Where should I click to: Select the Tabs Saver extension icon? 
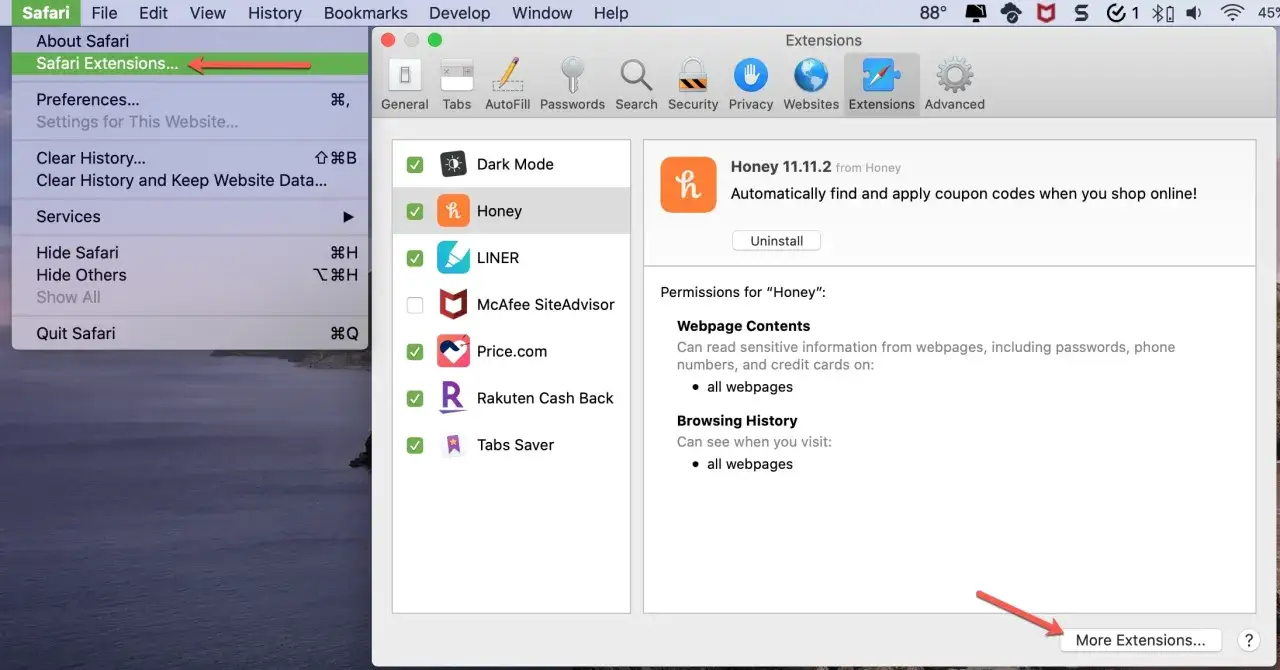click(453, 445)
